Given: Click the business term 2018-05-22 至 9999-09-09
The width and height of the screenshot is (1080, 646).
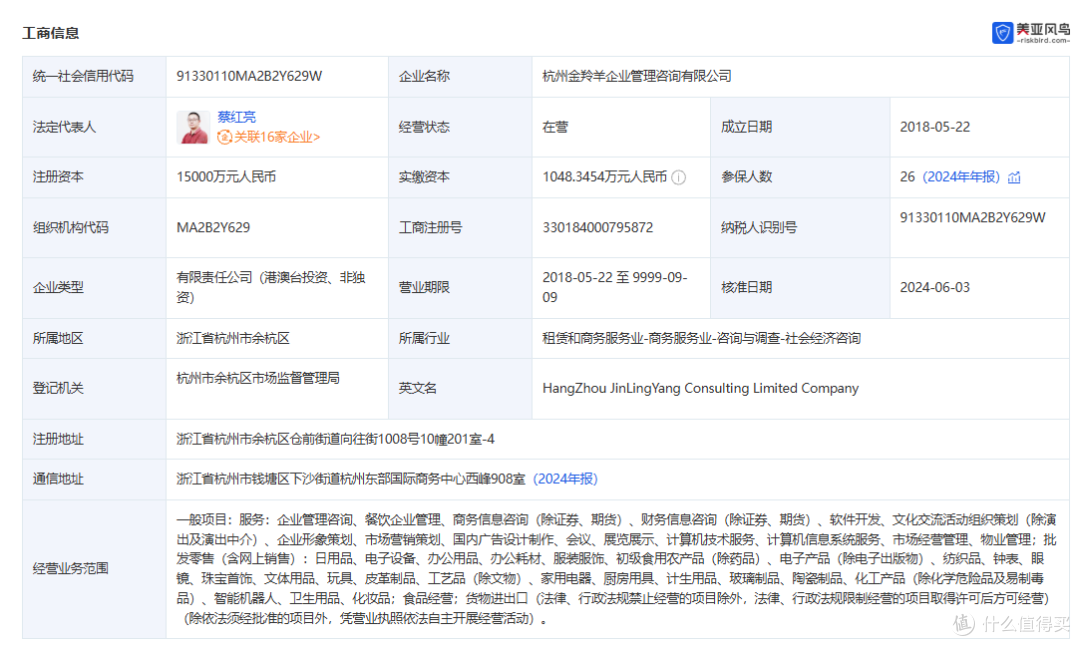Looking at the screenshot, I should pyautogui.click(x=614, y=287).
